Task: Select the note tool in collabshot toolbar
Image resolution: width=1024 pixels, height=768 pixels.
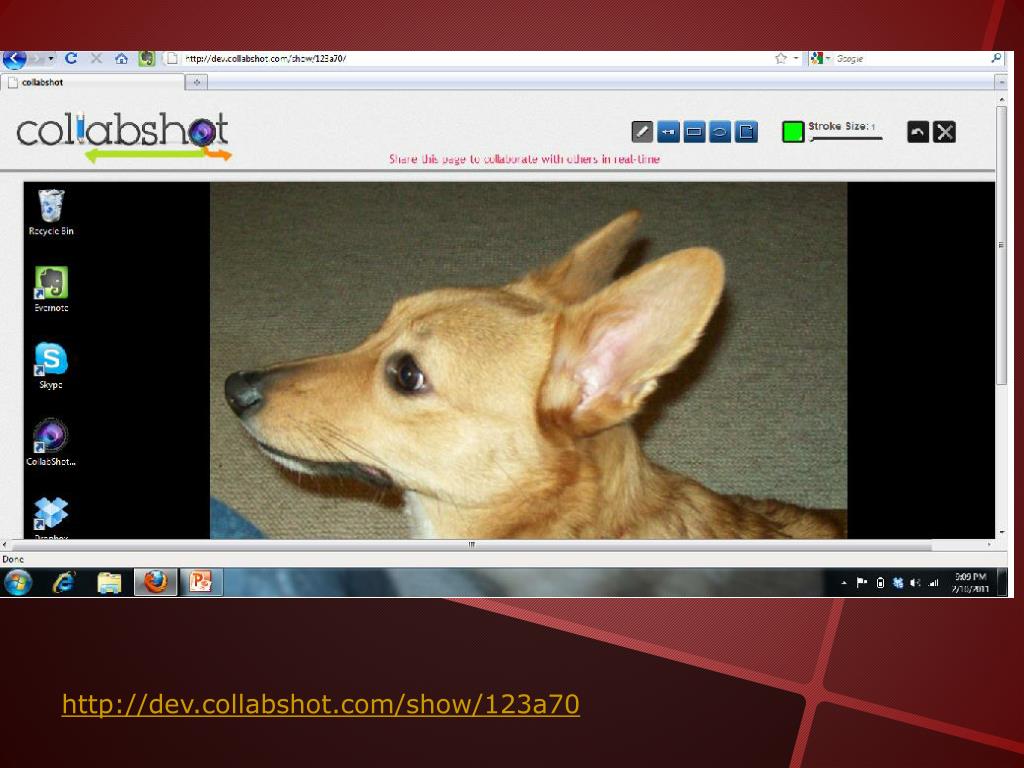Action: point(746,132)
